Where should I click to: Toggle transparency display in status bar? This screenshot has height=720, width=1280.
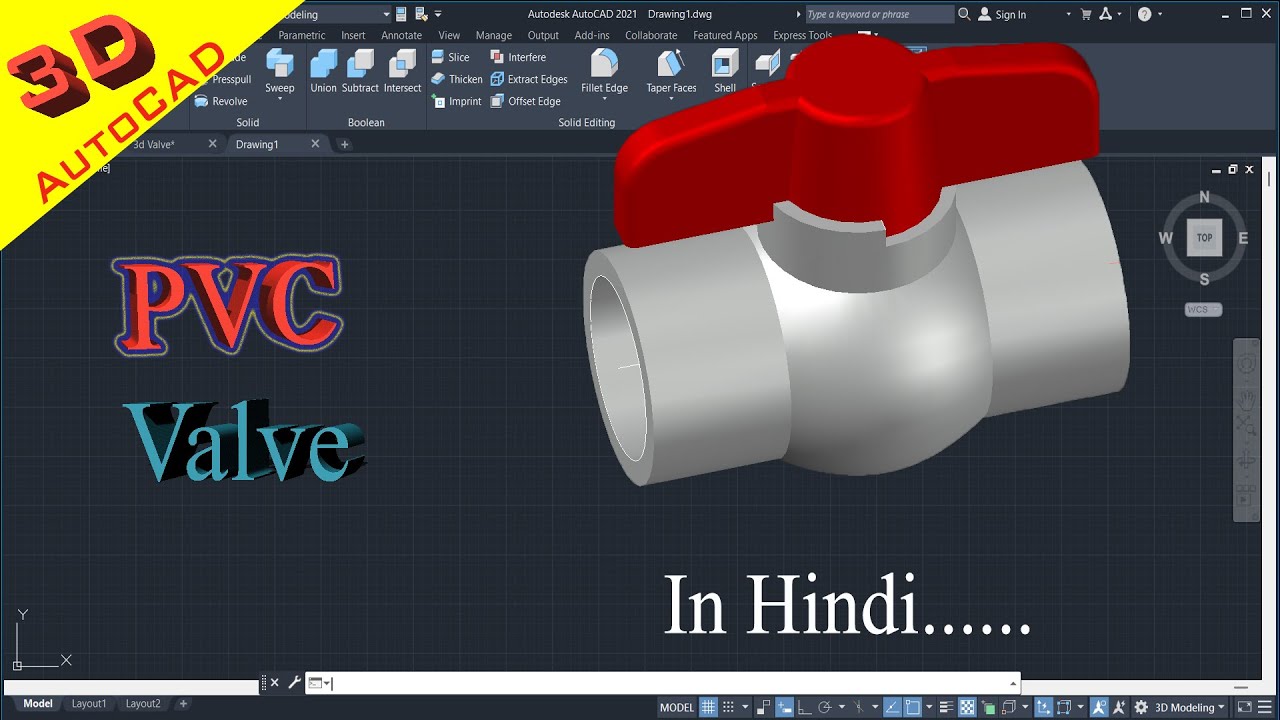967,707
